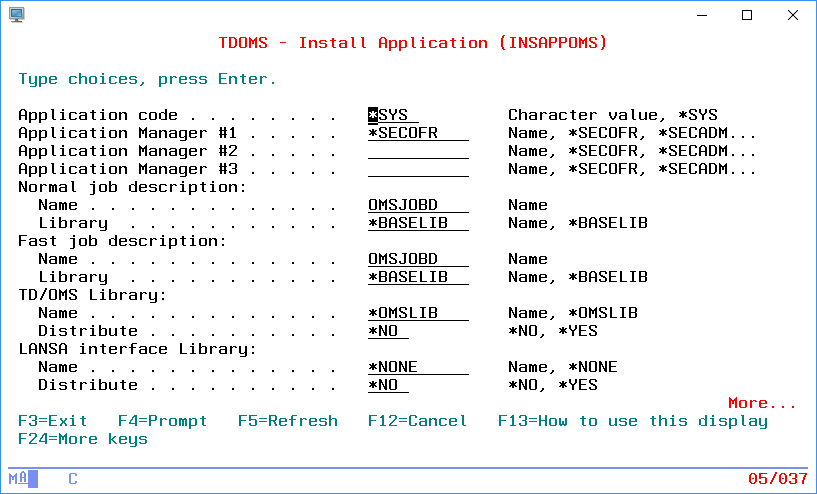Image resolution: width=817 pixels, height=494 pixels.
Task: Click Fast job description Library field
Action: click(x=417, y=277)
